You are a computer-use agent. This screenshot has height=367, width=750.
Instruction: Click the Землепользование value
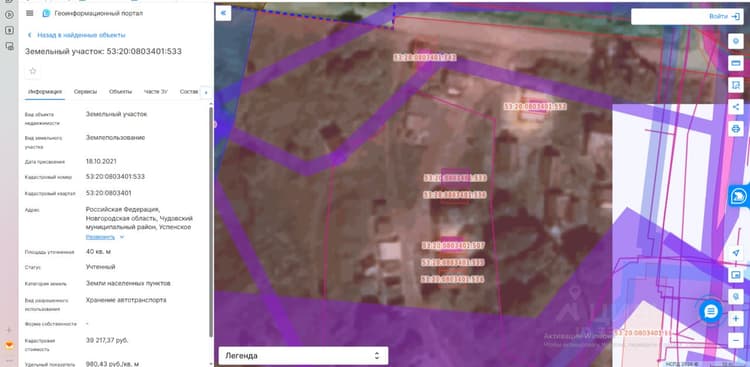coord(115,137)
